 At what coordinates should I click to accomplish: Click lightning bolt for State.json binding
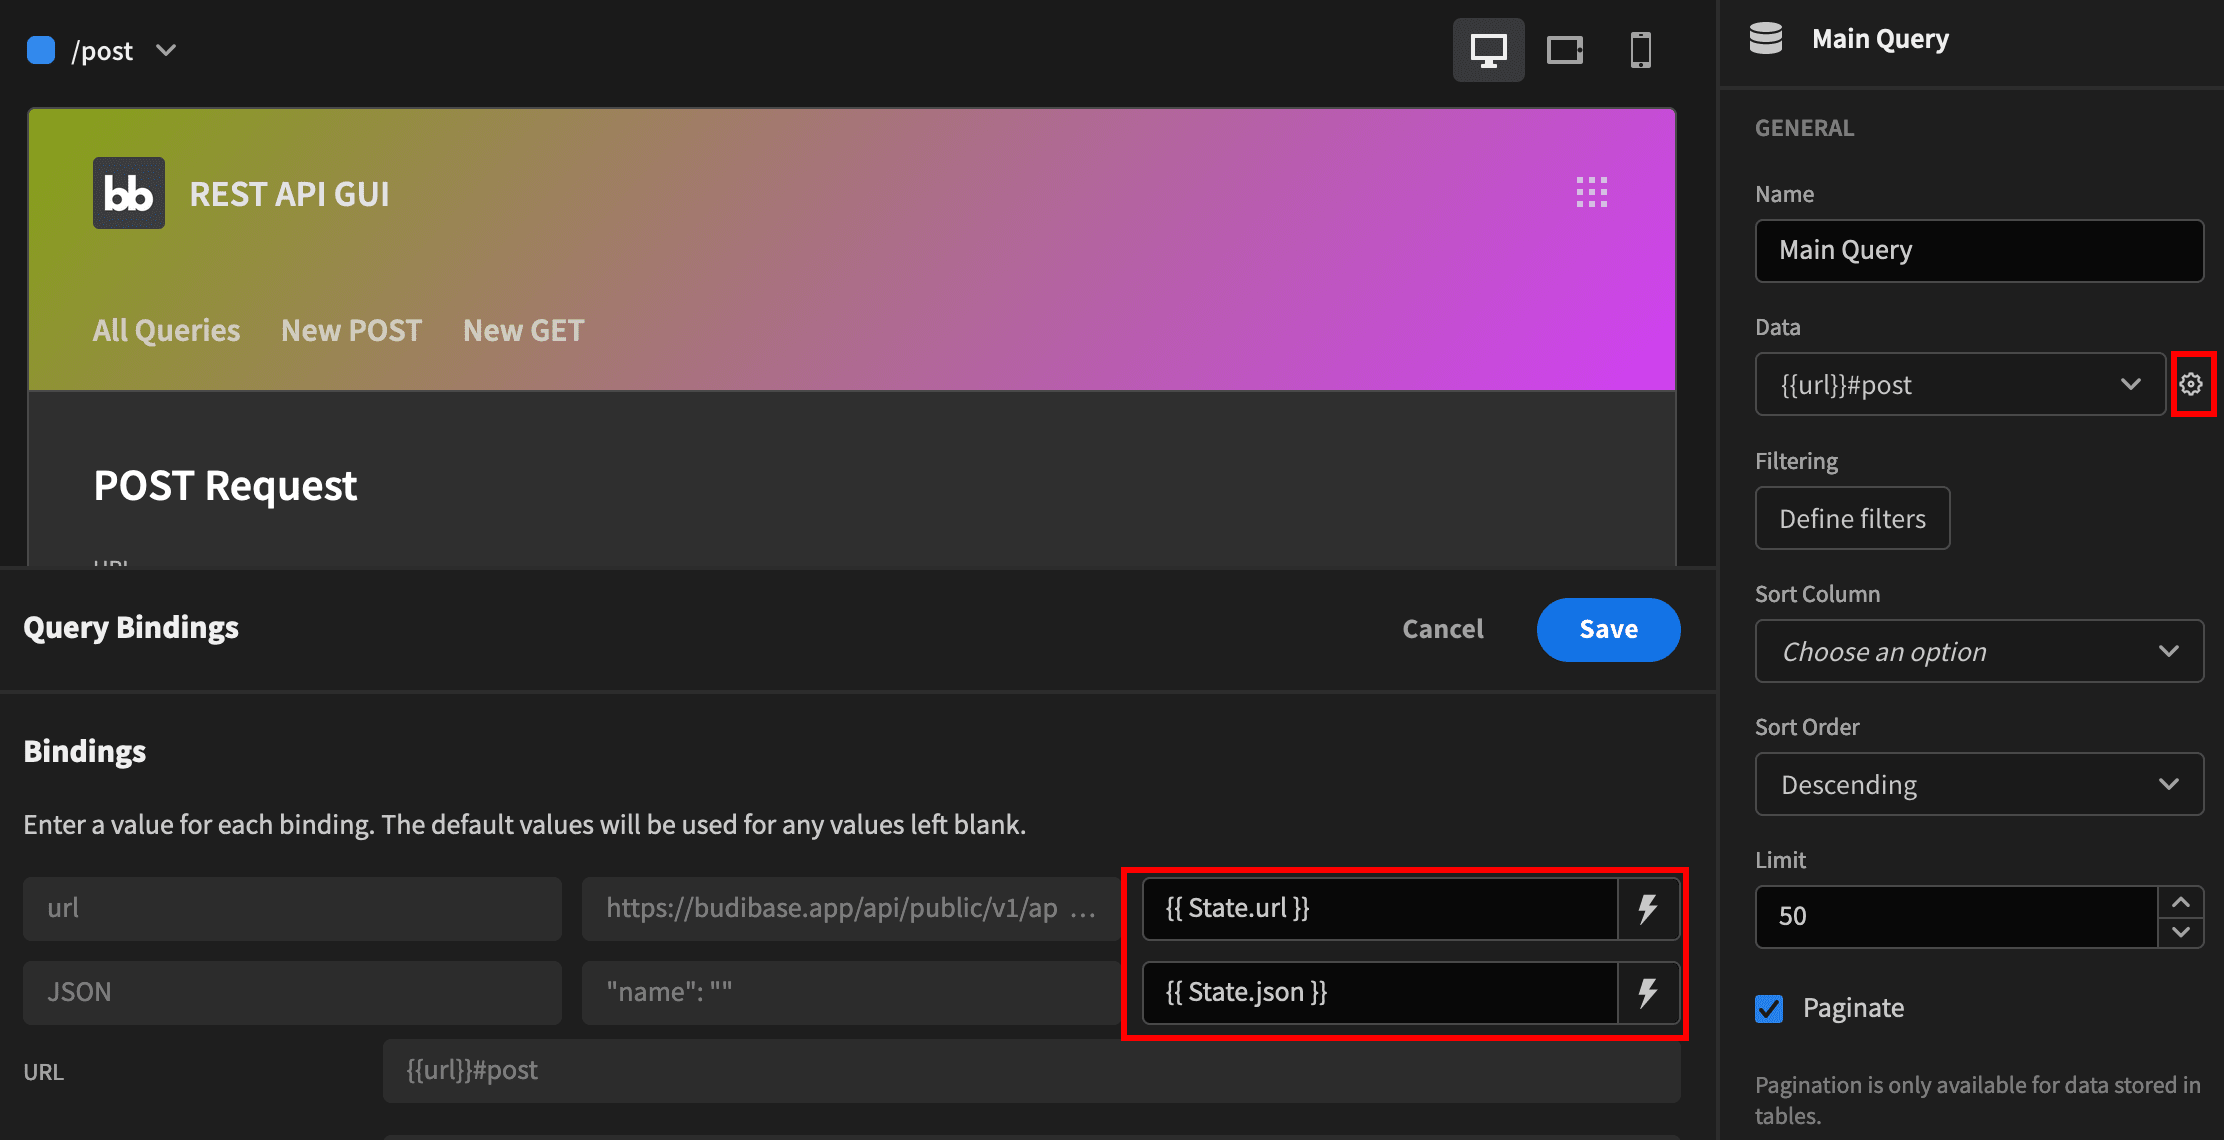(x=1648, y=993)
